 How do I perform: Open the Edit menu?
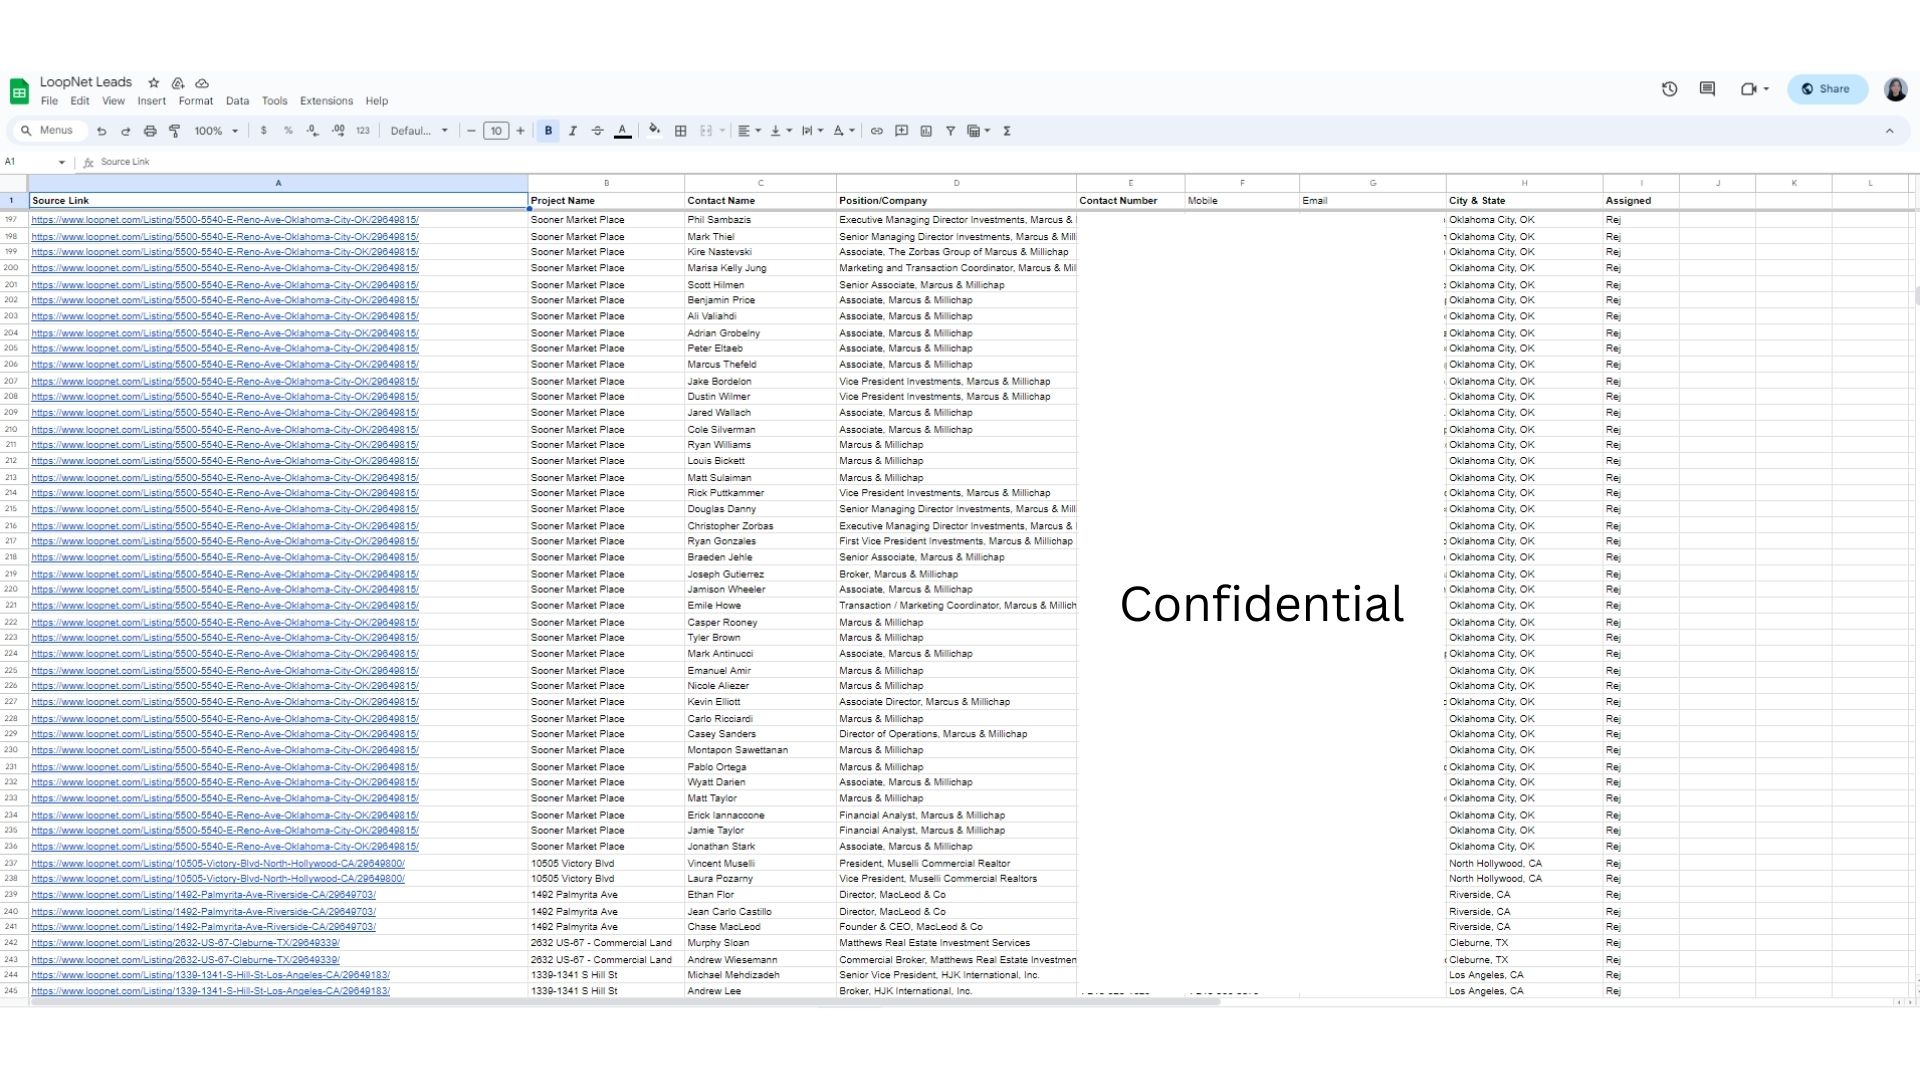(x=80, y=101)
